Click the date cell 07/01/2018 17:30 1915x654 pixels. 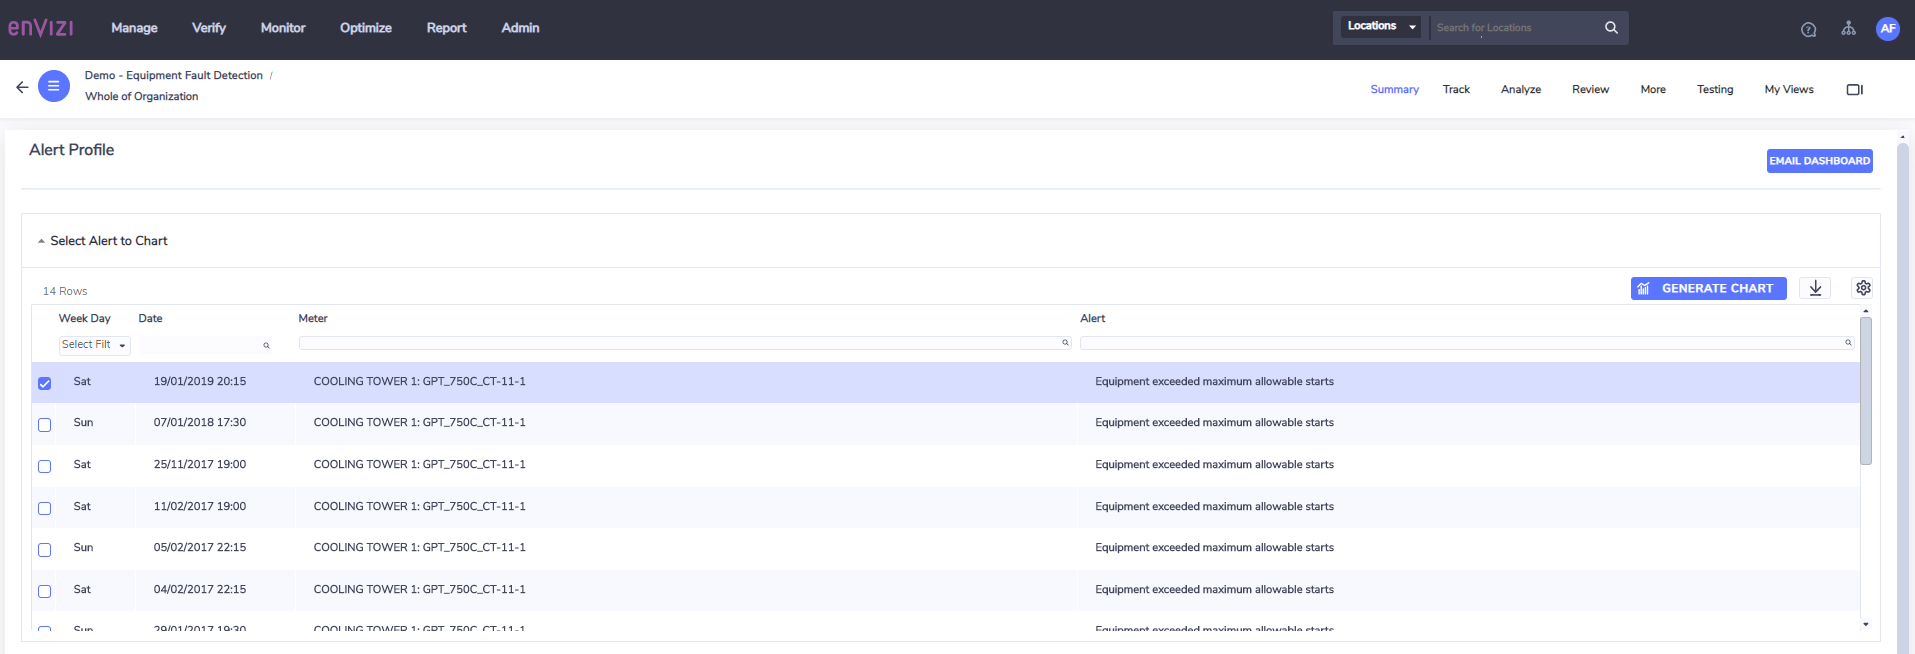click(200, 423)
